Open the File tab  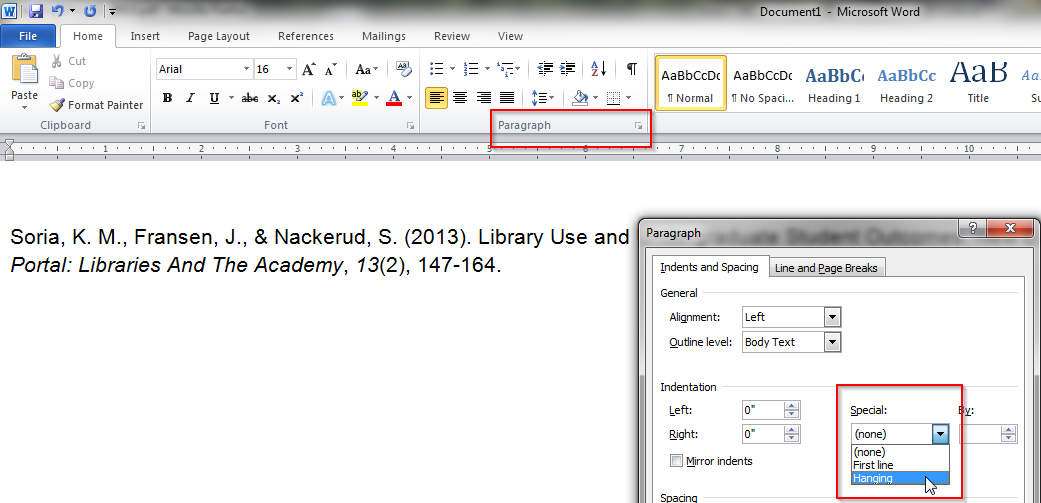(28, 36)
